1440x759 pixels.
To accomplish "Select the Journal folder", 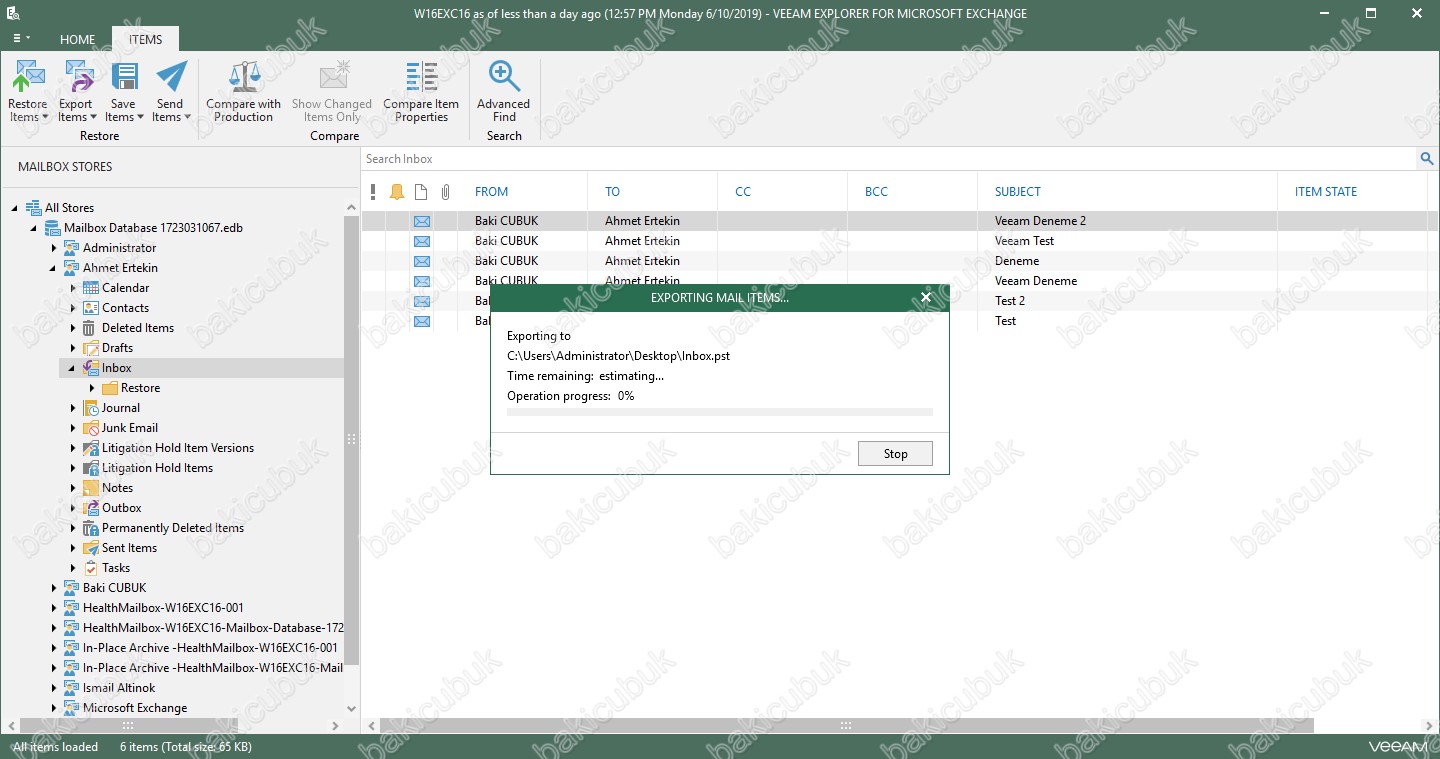I will (121, 408).
